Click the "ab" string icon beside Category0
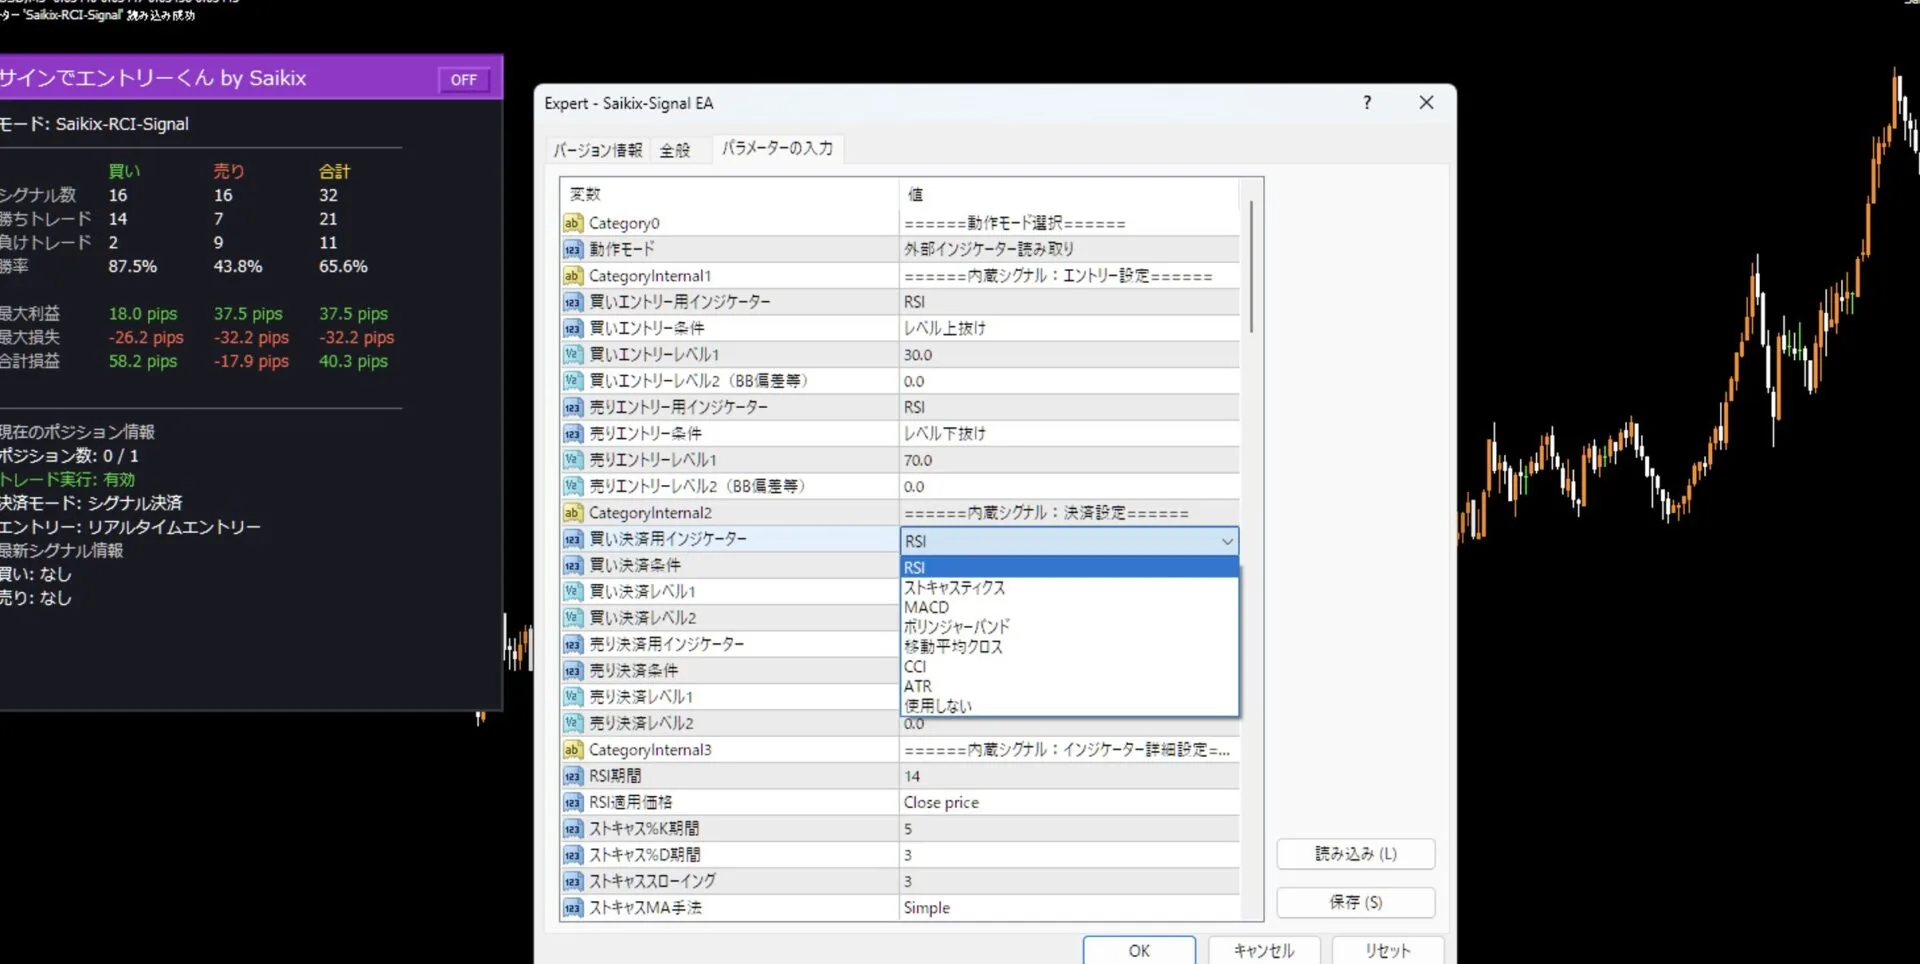Screen dimensions: 1920x964 573,223
